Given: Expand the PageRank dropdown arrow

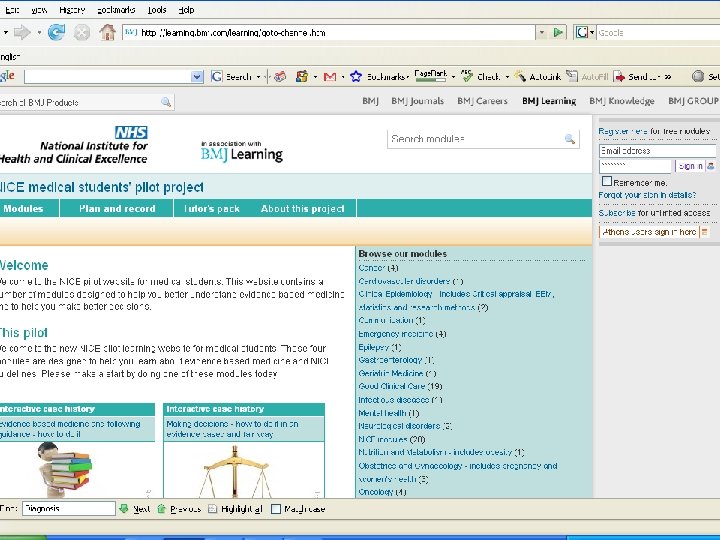Looking at the screenshot, I should (x=453, y=77).
